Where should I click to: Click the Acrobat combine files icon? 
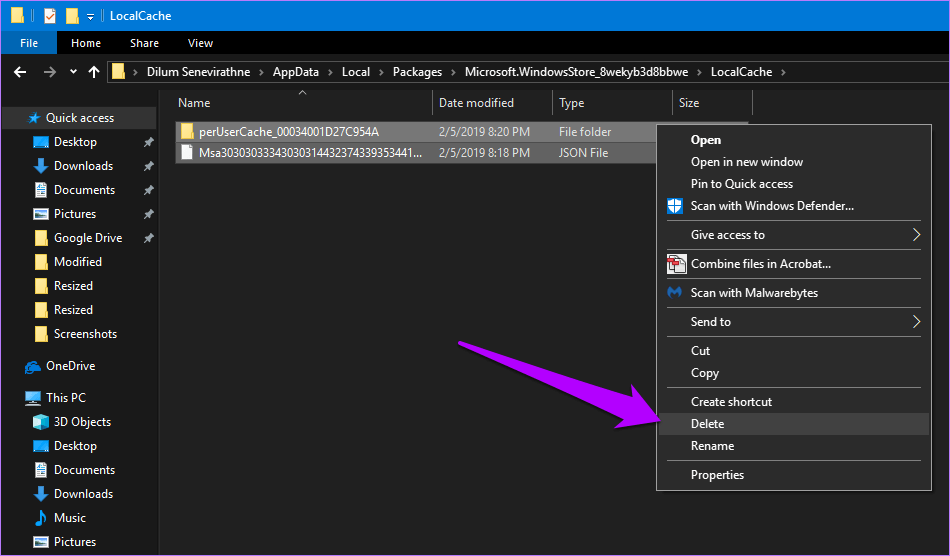676,264
